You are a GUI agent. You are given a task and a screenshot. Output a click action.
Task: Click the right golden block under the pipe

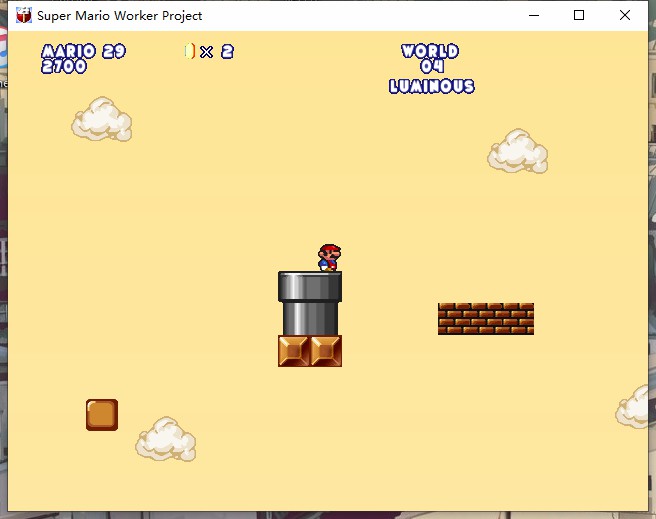point(326,351)
